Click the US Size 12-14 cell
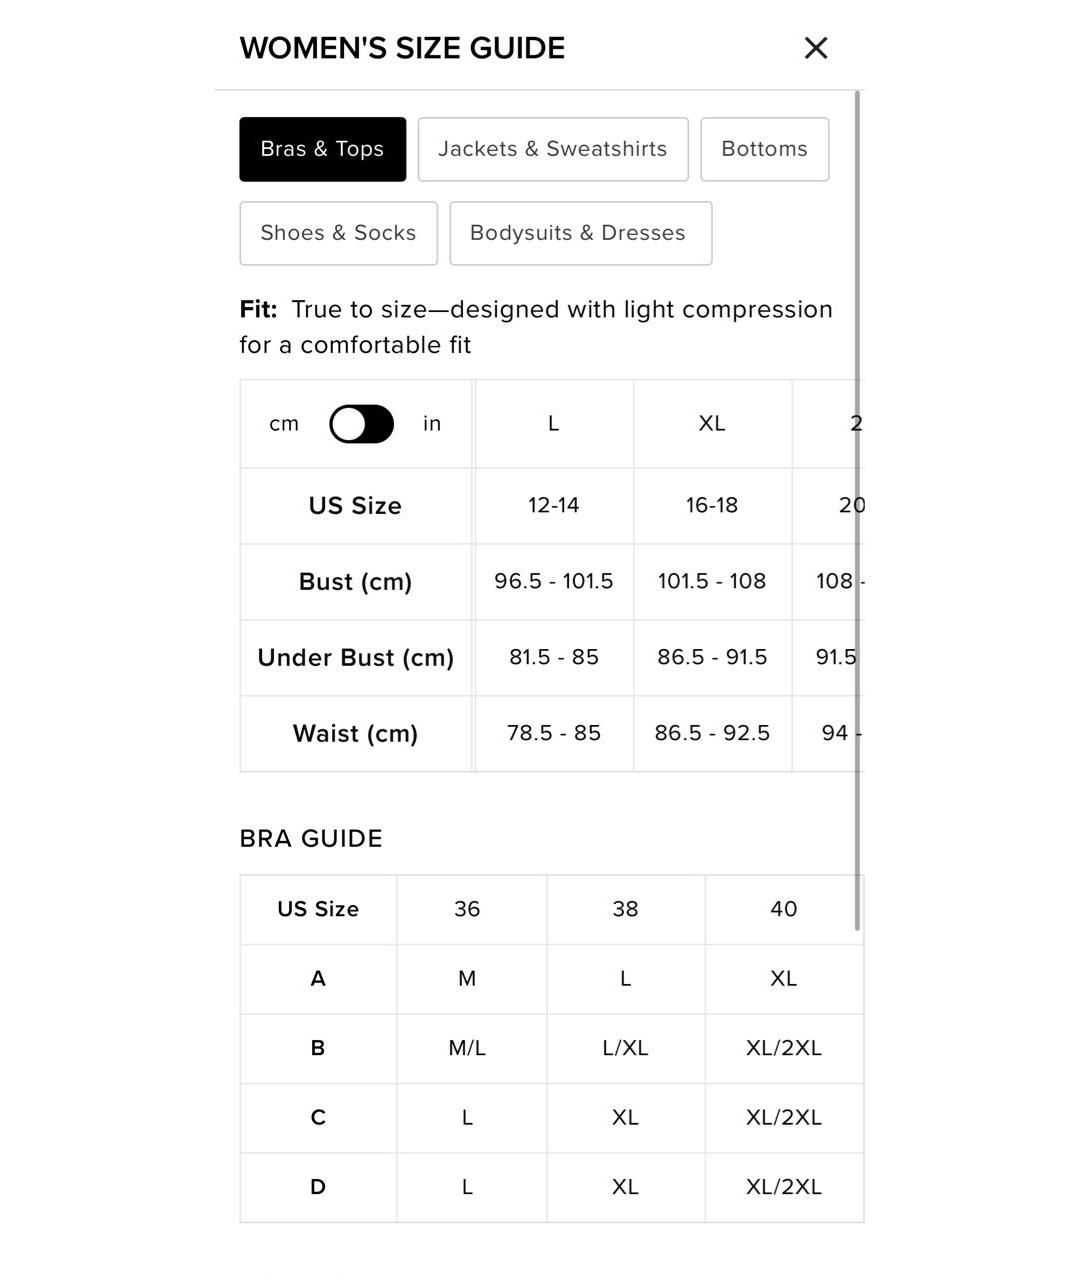This screenshot has height=1280, width=1080. (553, 506)
